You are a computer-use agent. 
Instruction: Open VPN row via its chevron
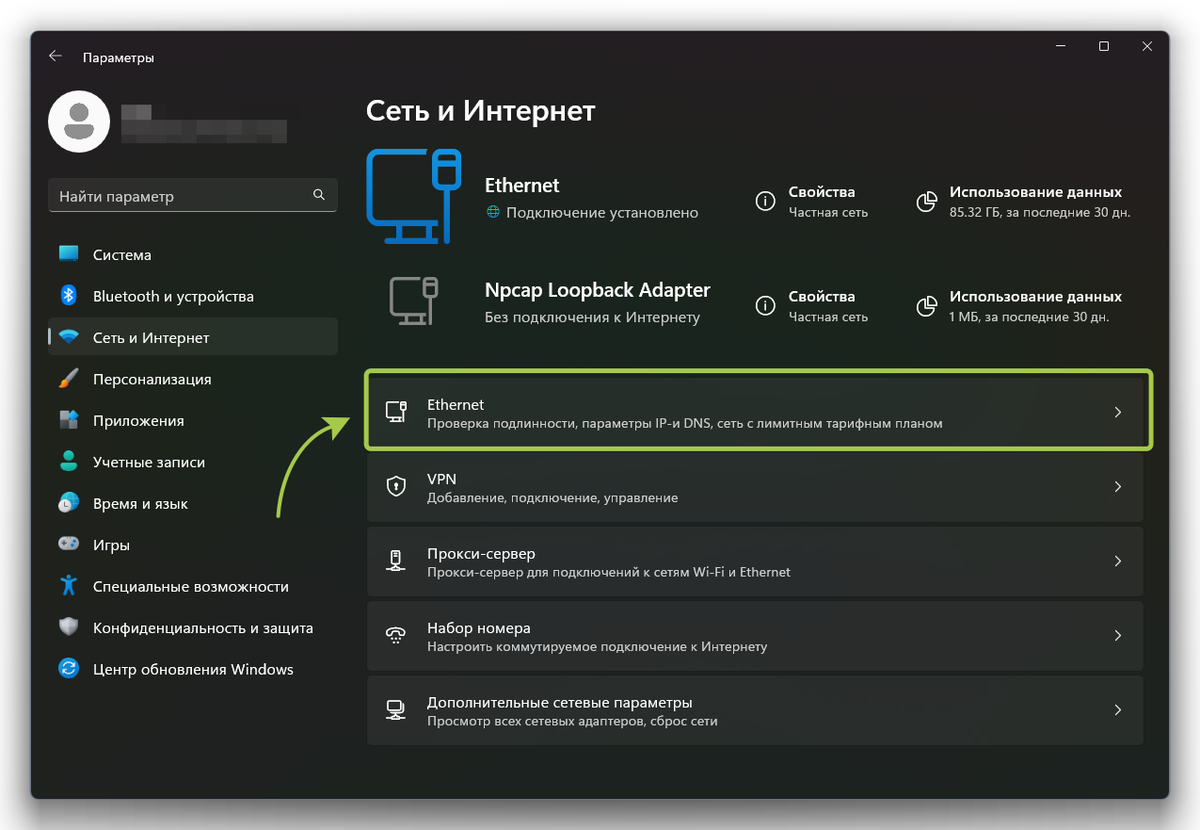click(1118, 486)
